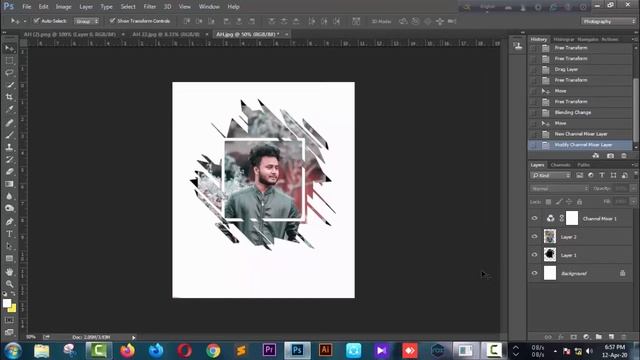Screen dimensions: 640x360
Task: Hide Layer 1 with its eye icon
Action: (534, 255)
